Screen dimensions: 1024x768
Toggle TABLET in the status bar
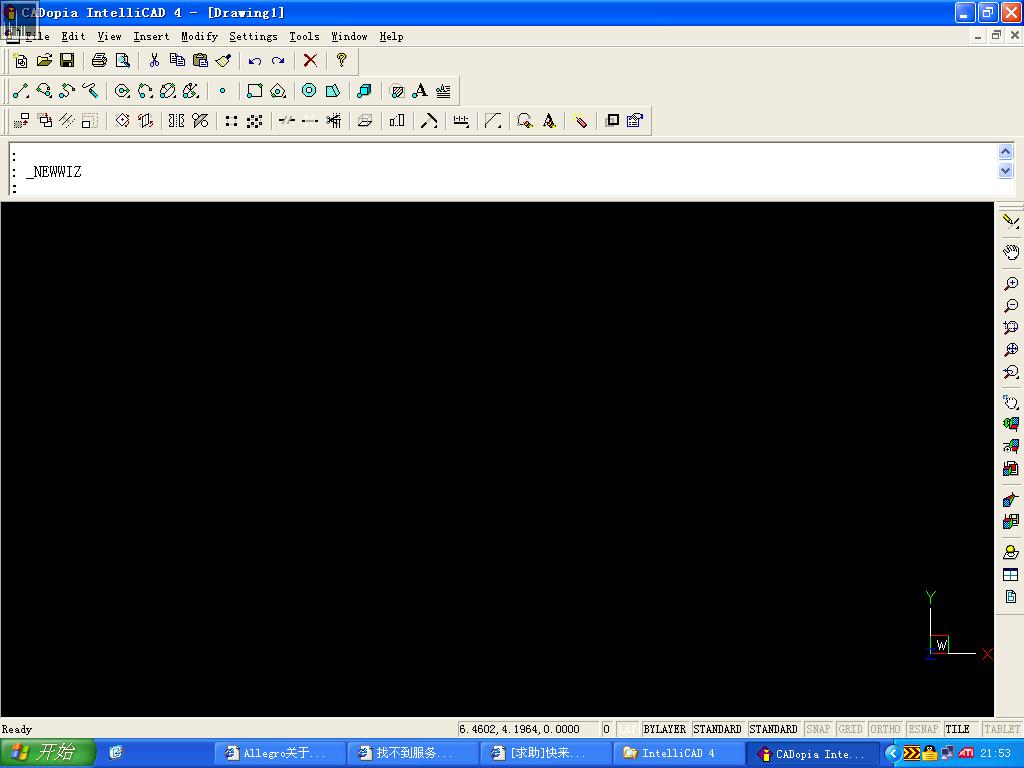[1002, 729]
